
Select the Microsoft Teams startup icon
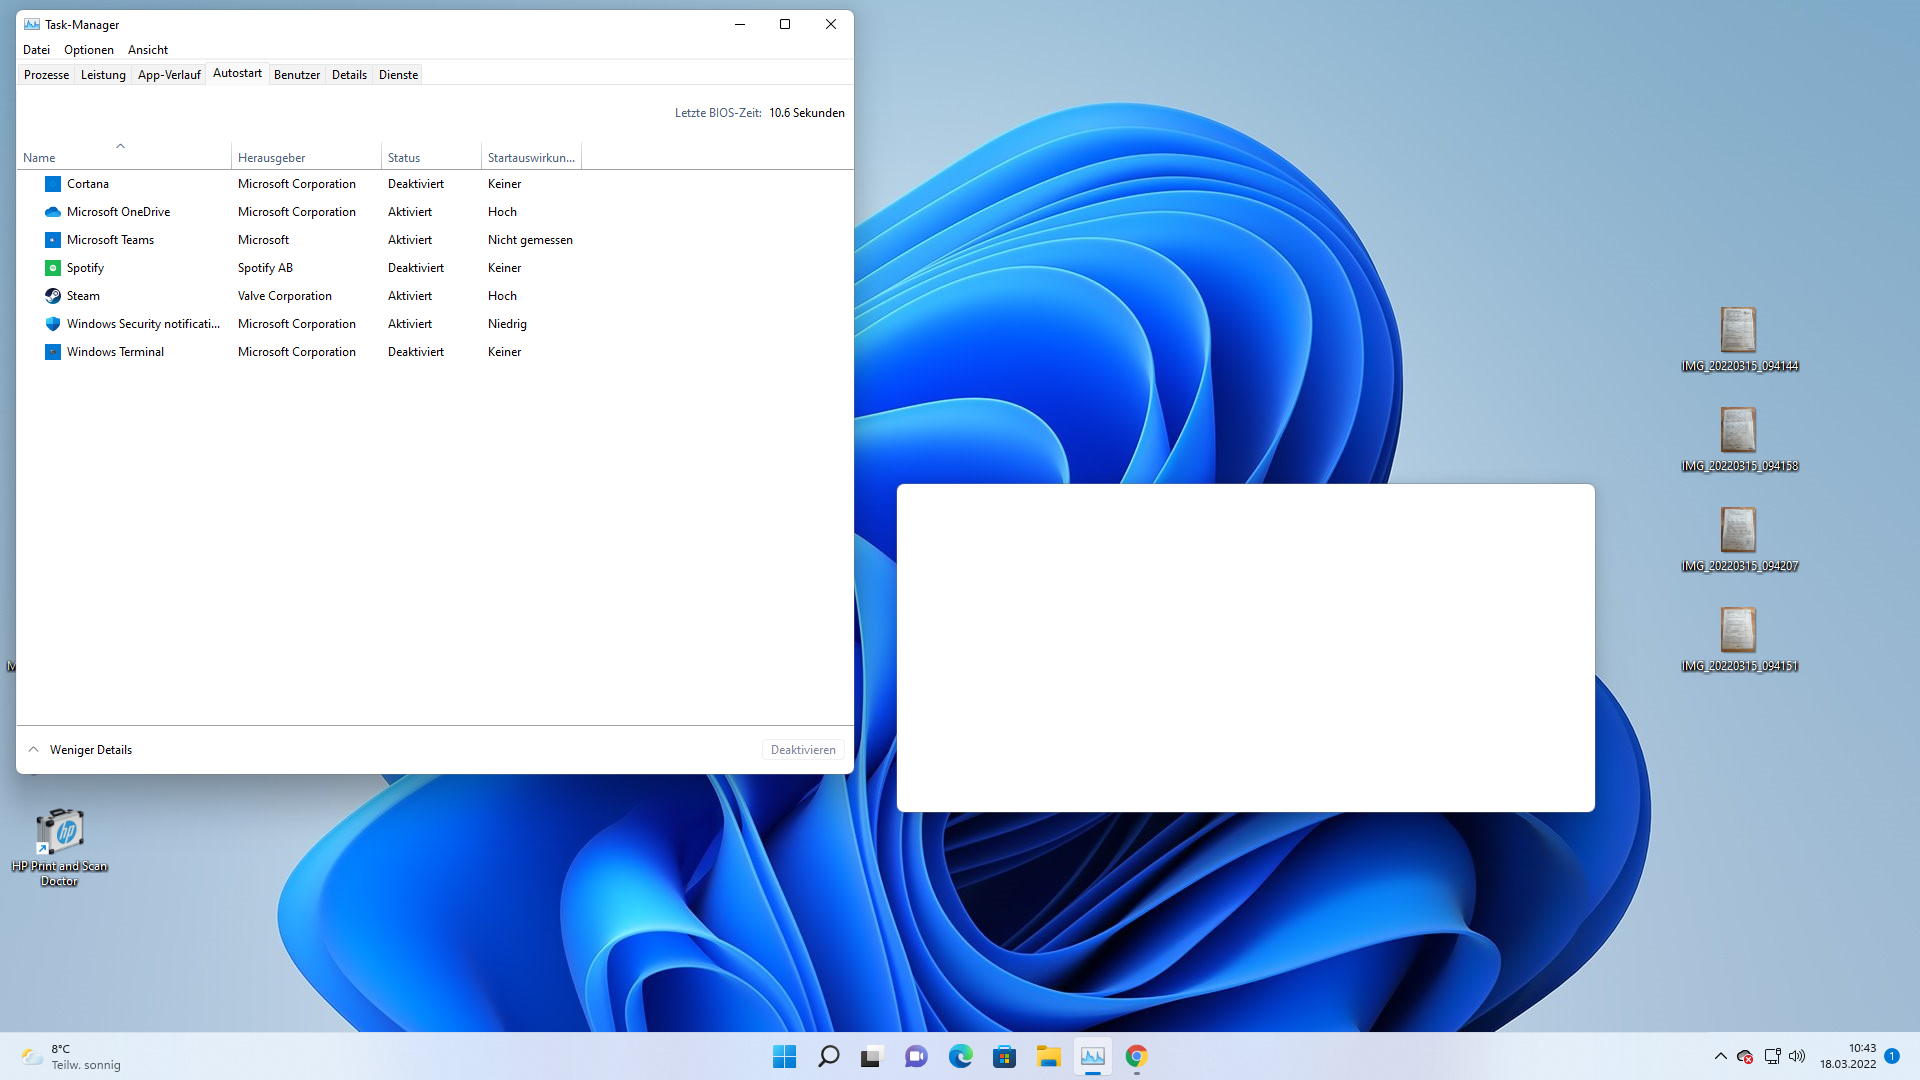point(53,240)
